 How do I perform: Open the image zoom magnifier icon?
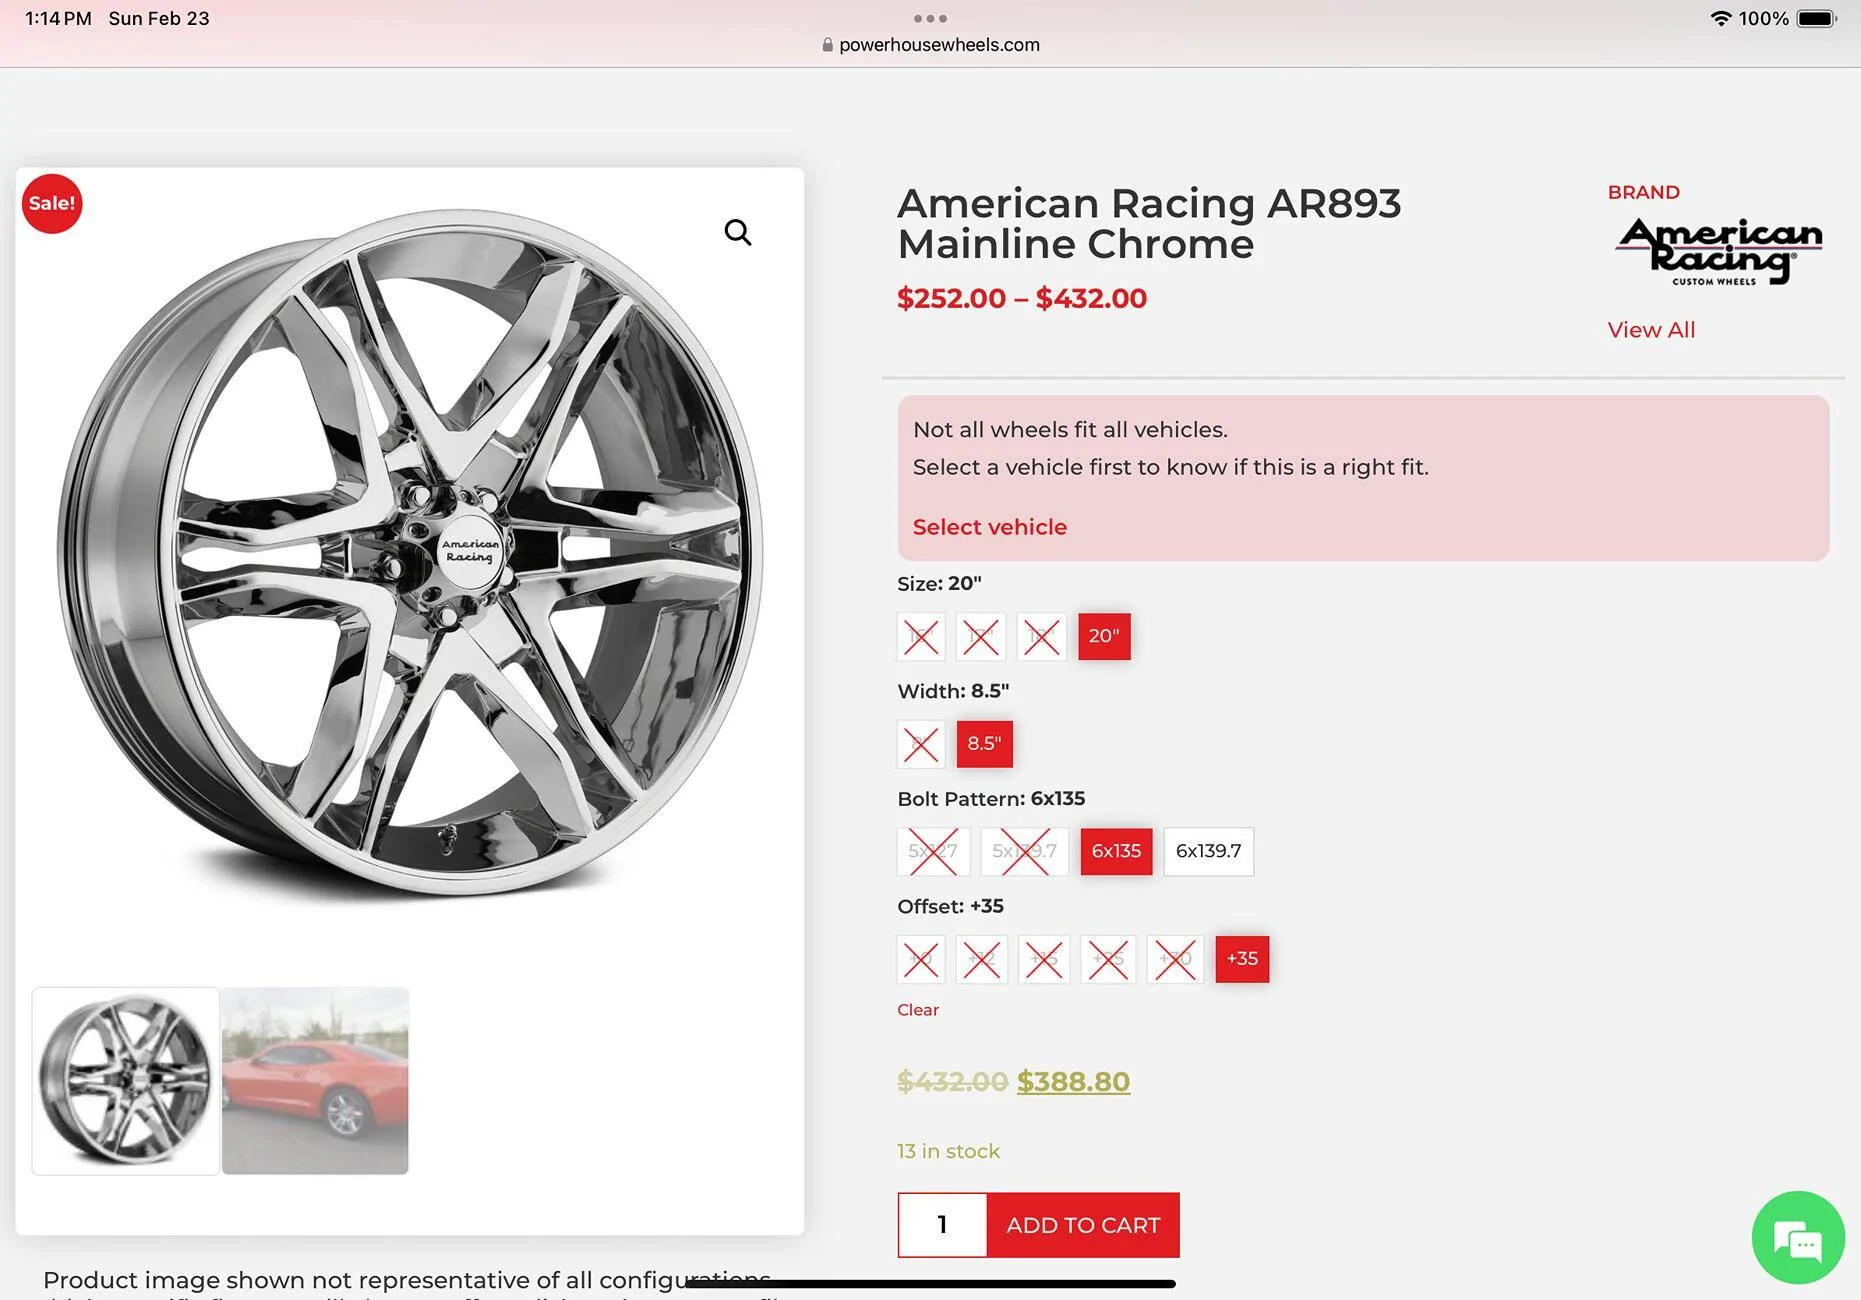point(738,232)
